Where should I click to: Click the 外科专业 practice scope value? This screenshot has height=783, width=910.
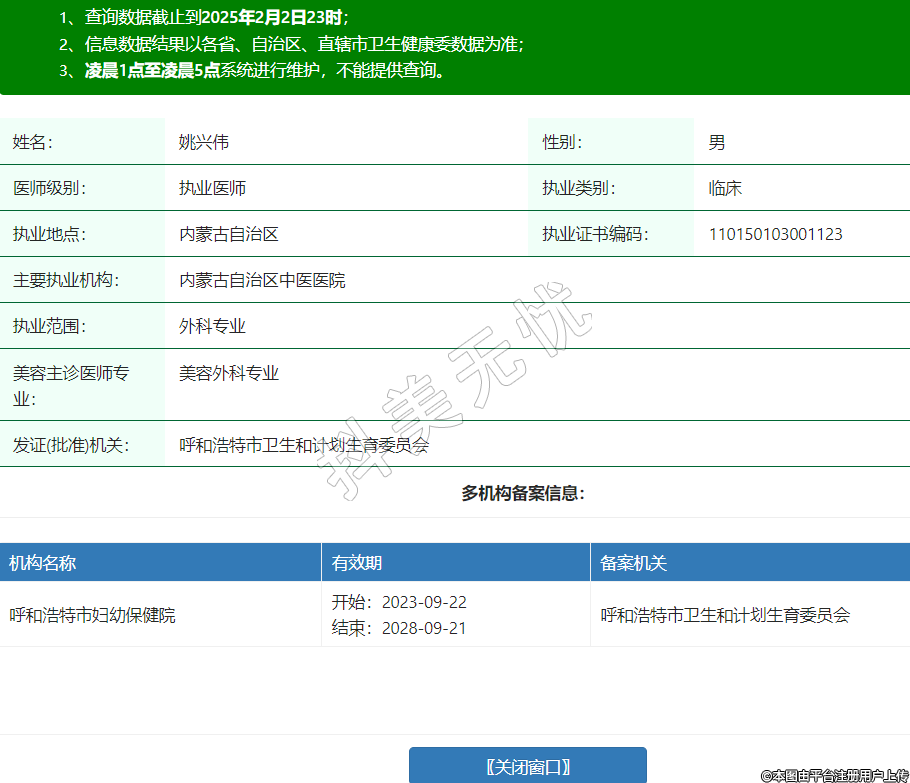212,326
